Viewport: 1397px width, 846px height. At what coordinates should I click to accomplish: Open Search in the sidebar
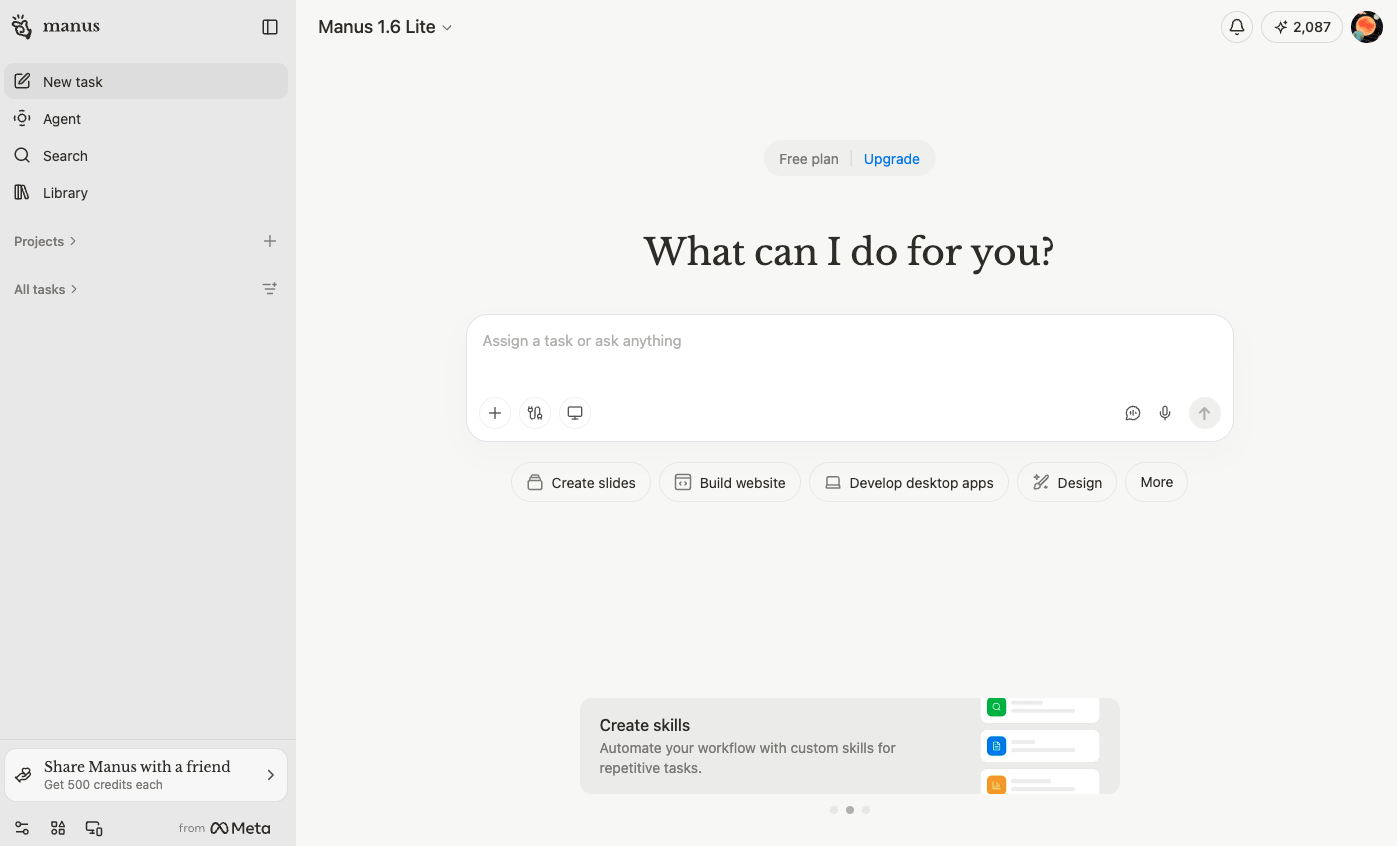coord(146,156)
